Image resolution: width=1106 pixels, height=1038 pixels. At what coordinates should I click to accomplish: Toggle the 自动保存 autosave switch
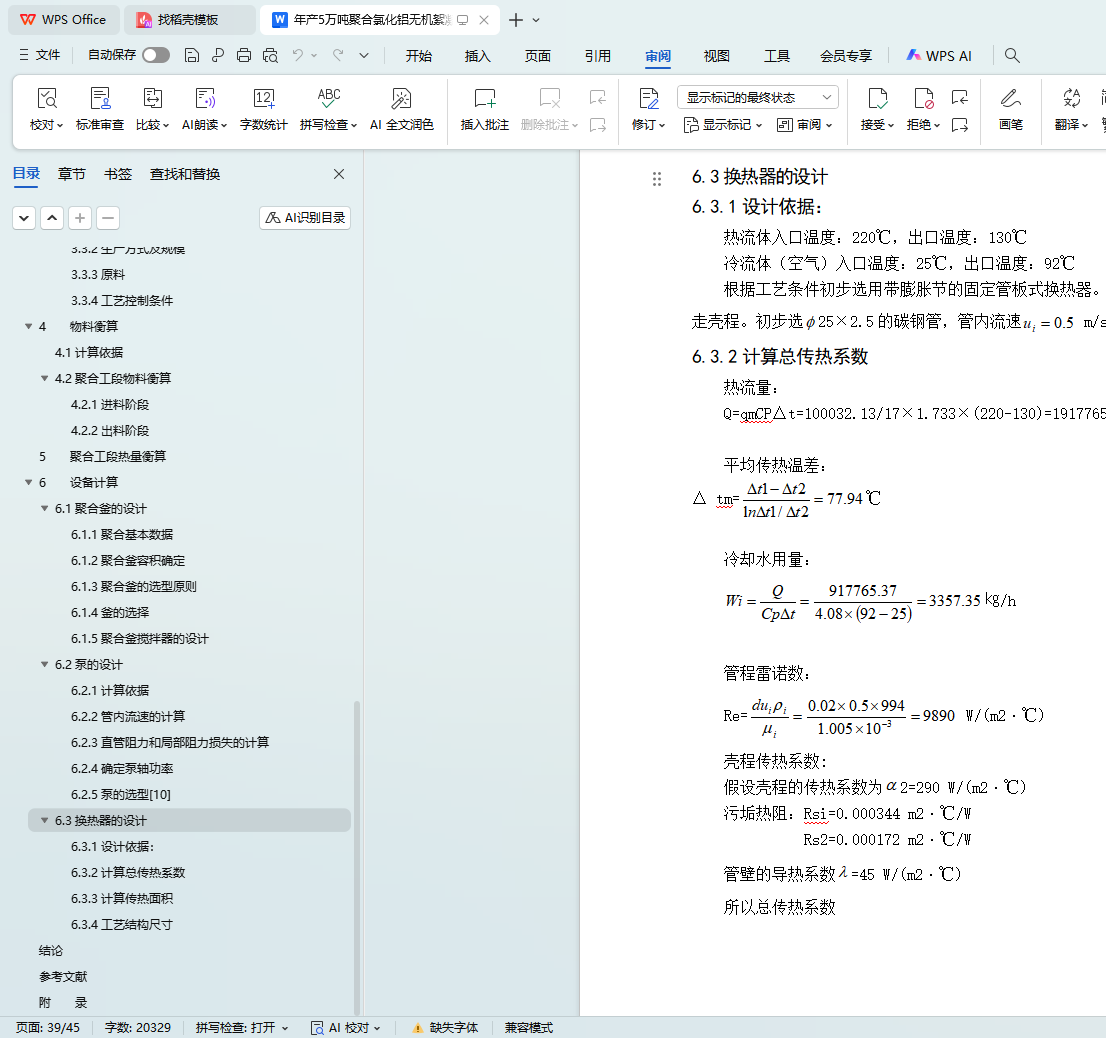156,56
